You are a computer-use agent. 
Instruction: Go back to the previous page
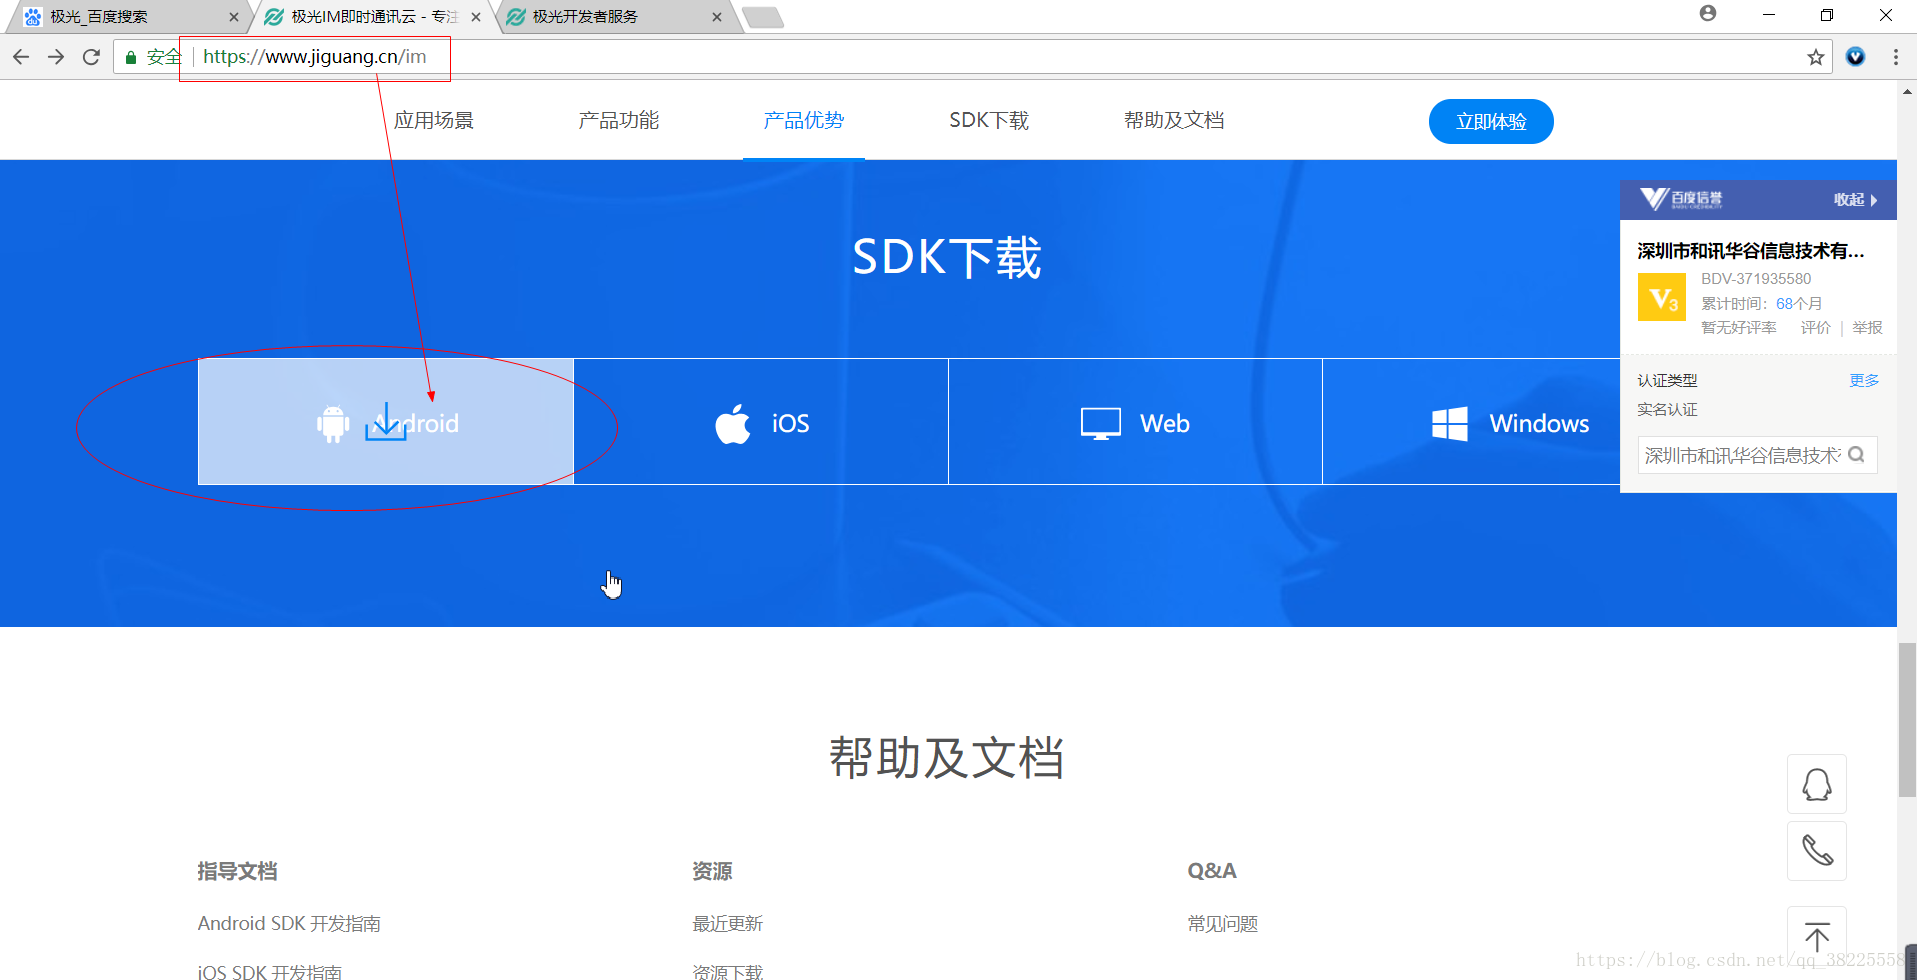click(21, 57)
